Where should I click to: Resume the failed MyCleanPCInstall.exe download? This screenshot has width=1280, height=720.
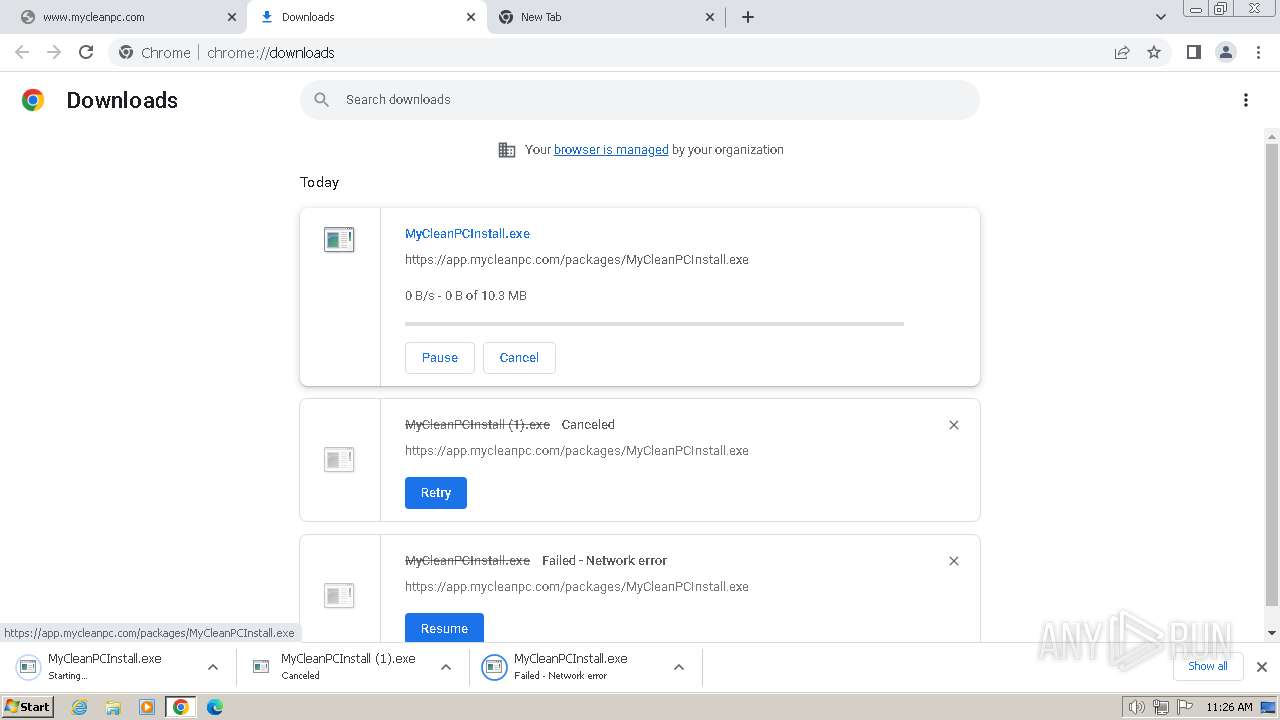point(444,628)
